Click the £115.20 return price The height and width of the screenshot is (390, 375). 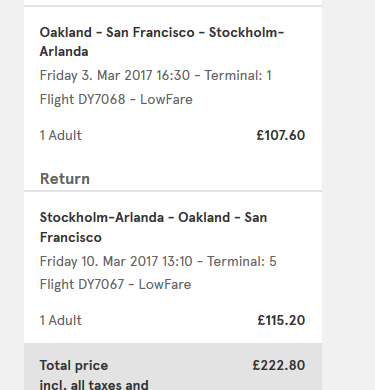click(281, 320)
